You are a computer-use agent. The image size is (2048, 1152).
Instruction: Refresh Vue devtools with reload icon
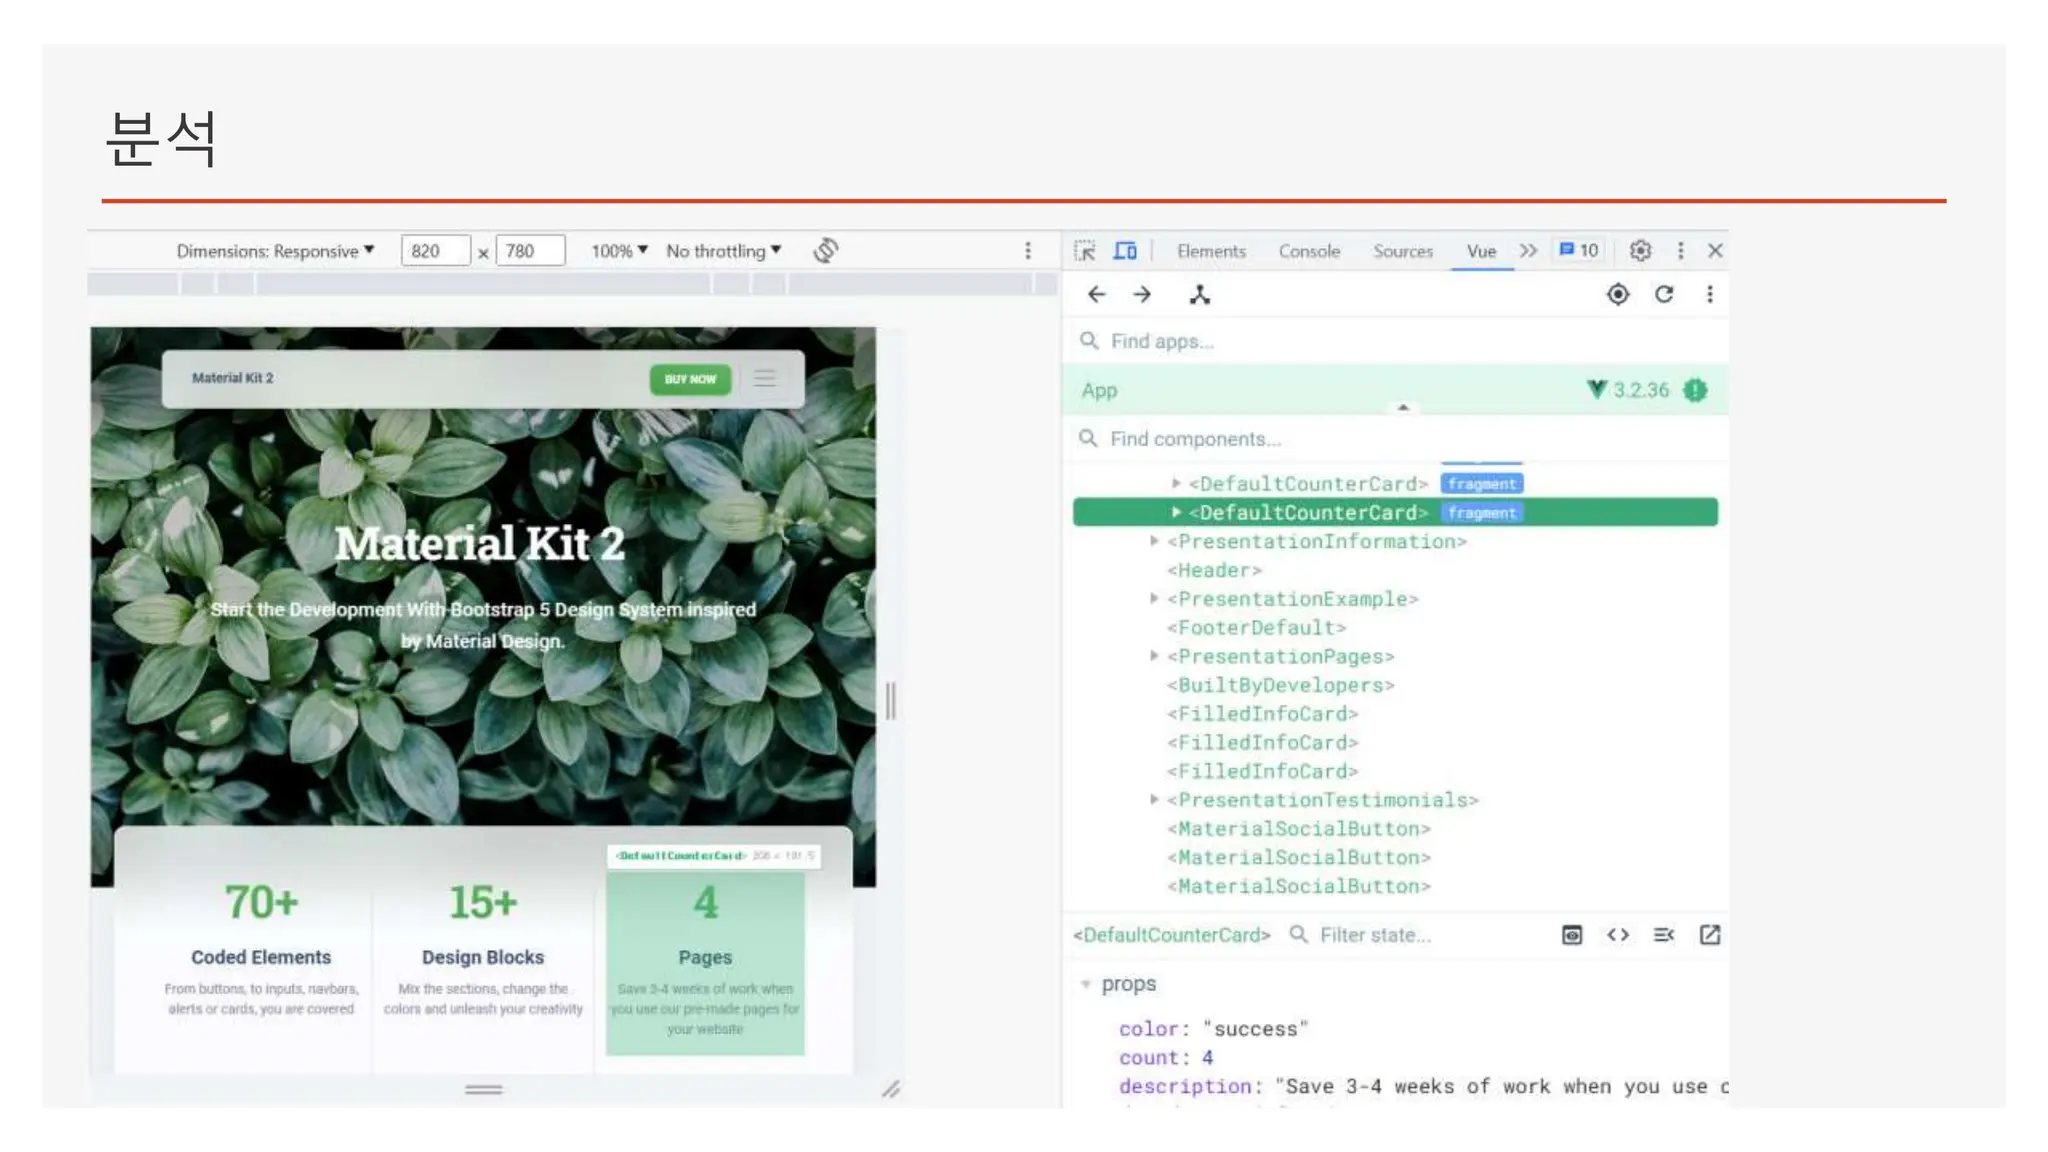1664,295
